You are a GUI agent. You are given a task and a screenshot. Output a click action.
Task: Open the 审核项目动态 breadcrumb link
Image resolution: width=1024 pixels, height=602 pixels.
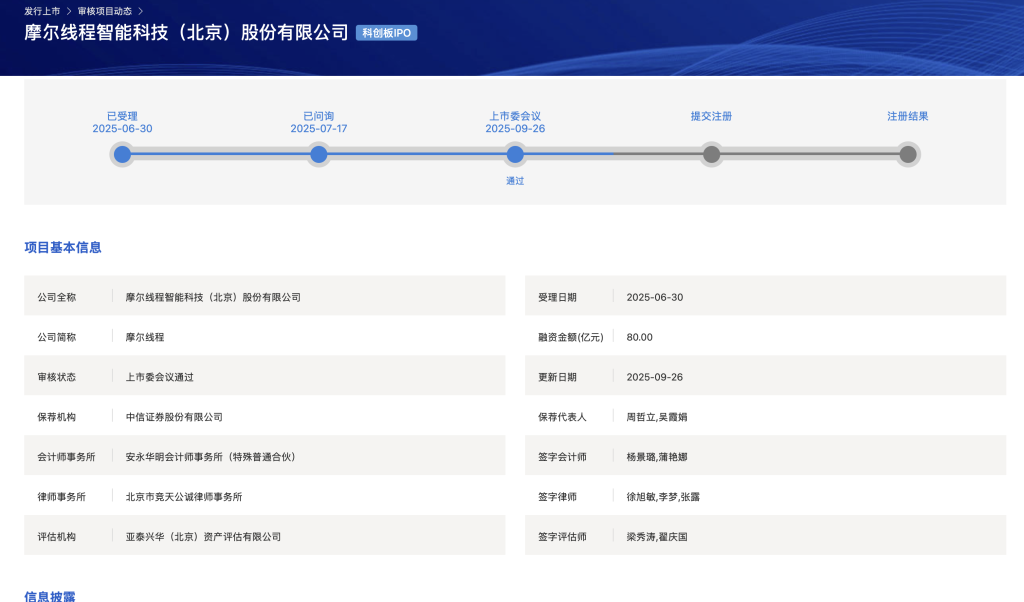tap(104, 11)
